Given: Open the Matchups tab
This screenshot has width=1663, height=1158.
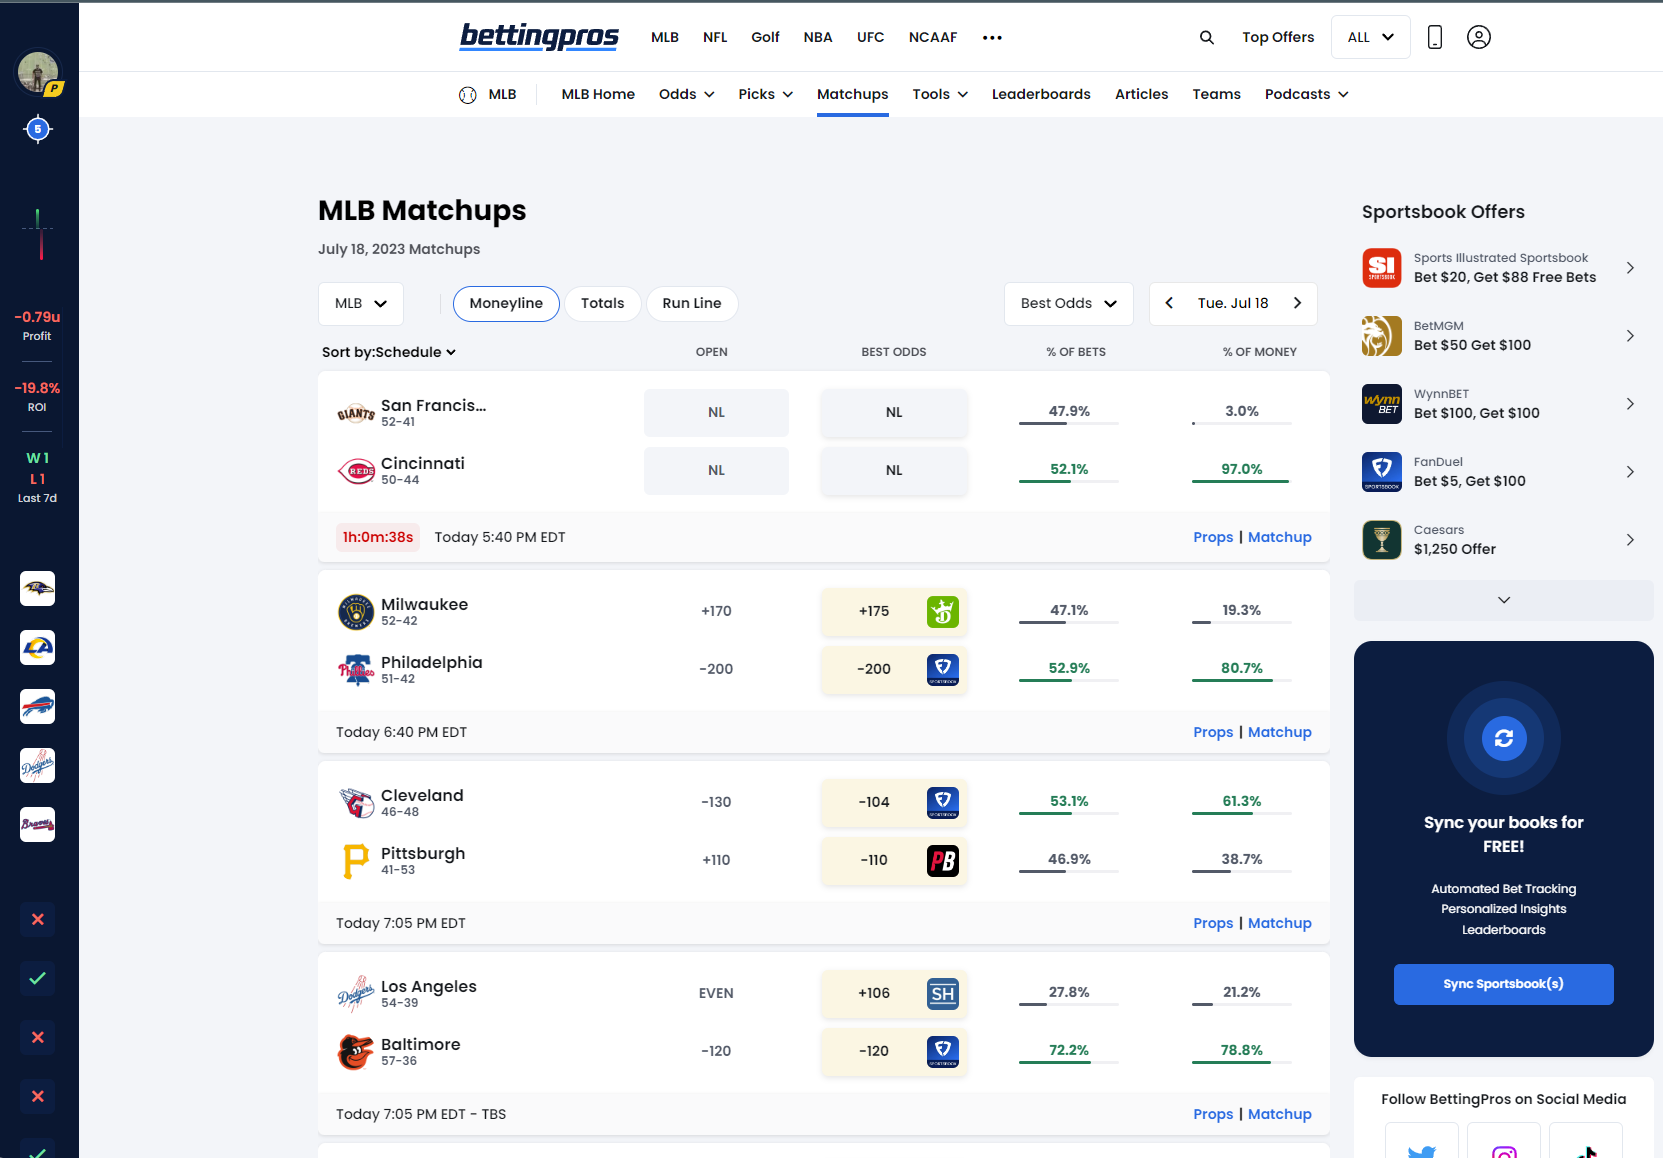Looking at the screenshot, I should [853, 94].
